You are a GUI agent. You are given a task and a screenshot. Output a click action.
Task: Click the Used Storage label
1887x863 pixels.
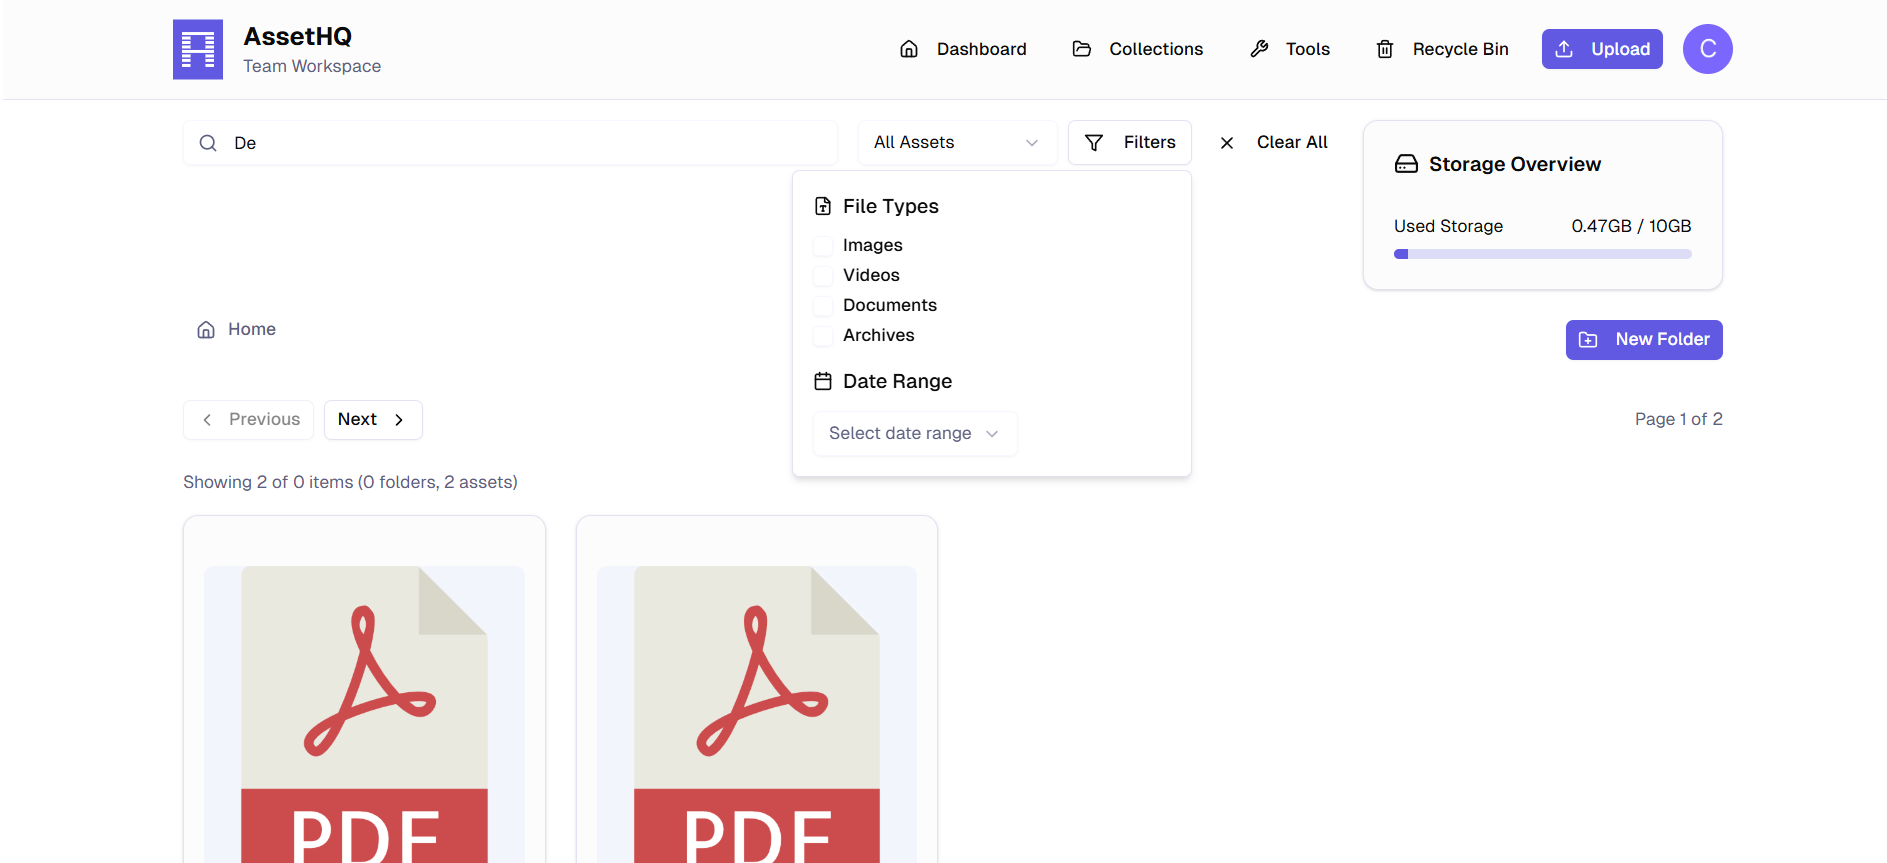point(1448,226)
